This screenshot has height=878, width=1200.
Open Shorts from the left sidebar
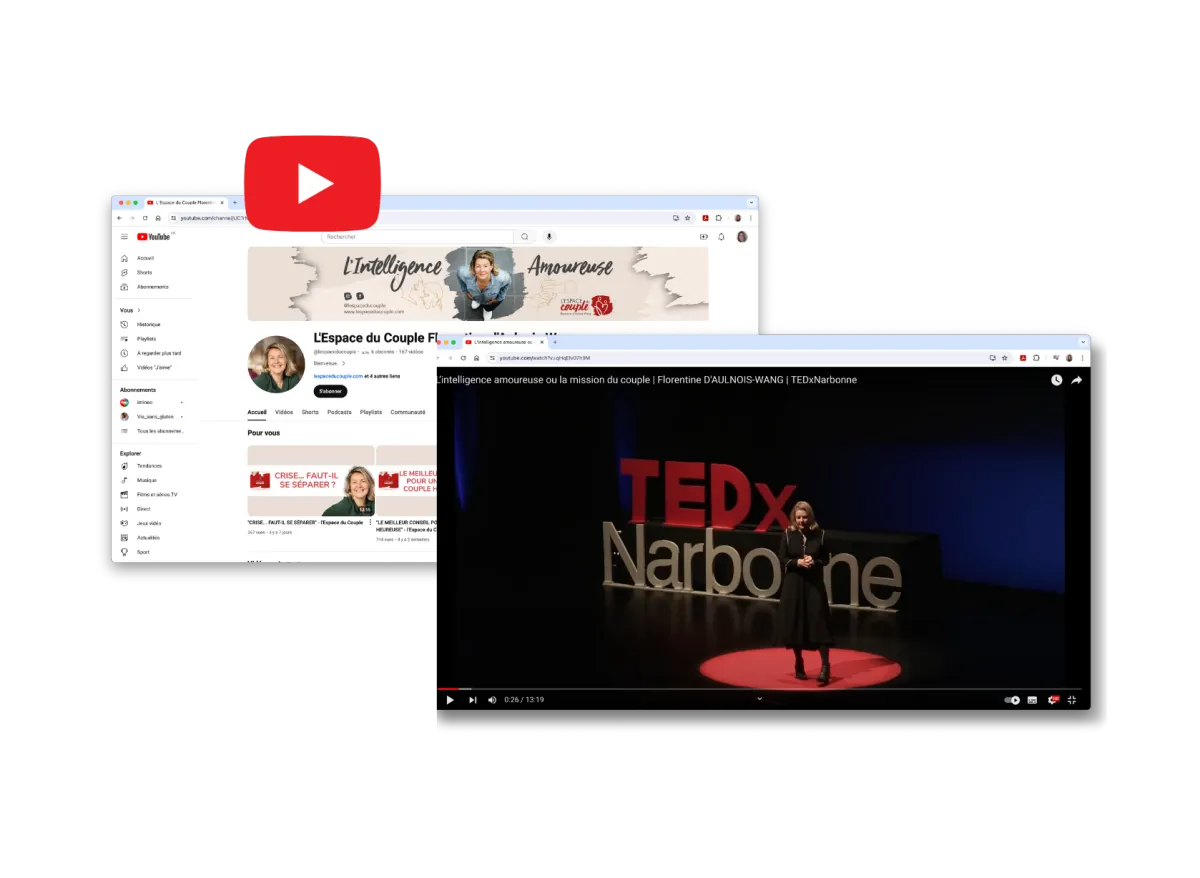145,272
